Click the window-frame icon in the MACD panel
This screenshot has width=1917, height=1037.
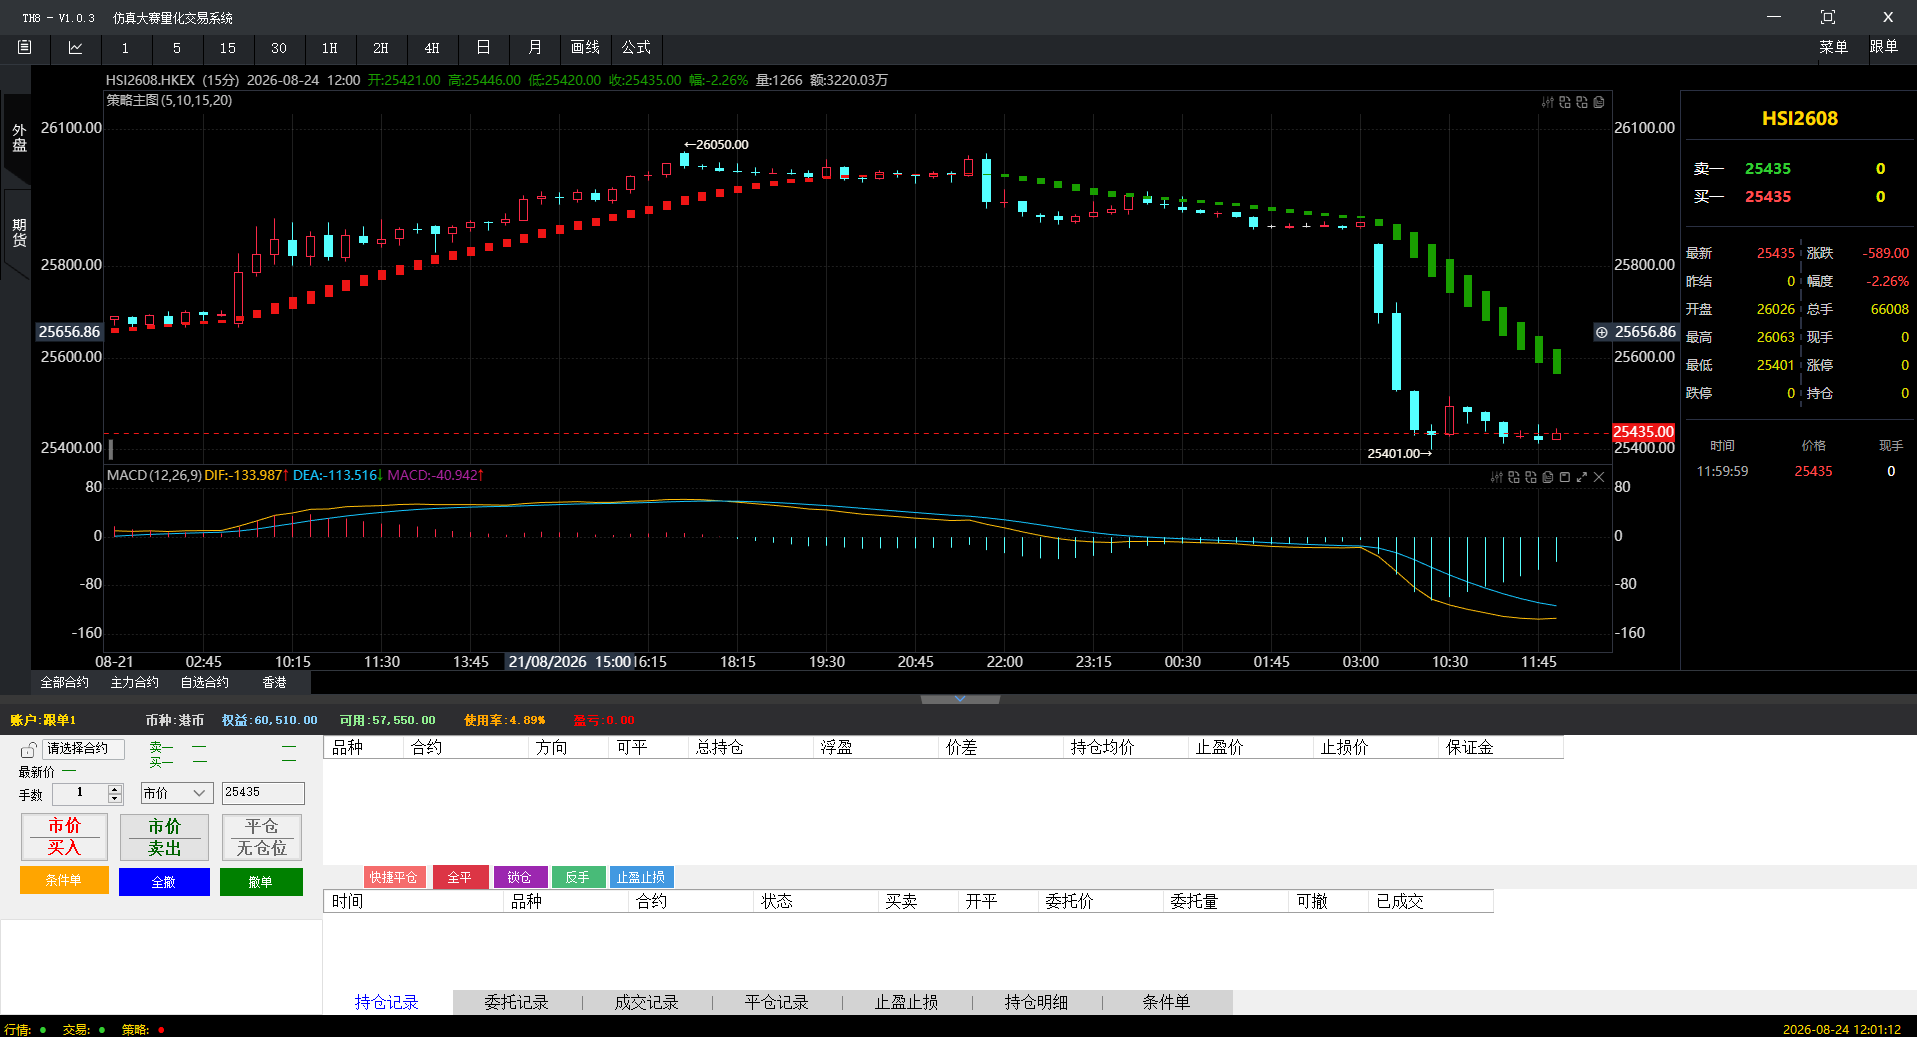tap(1565, 477)
